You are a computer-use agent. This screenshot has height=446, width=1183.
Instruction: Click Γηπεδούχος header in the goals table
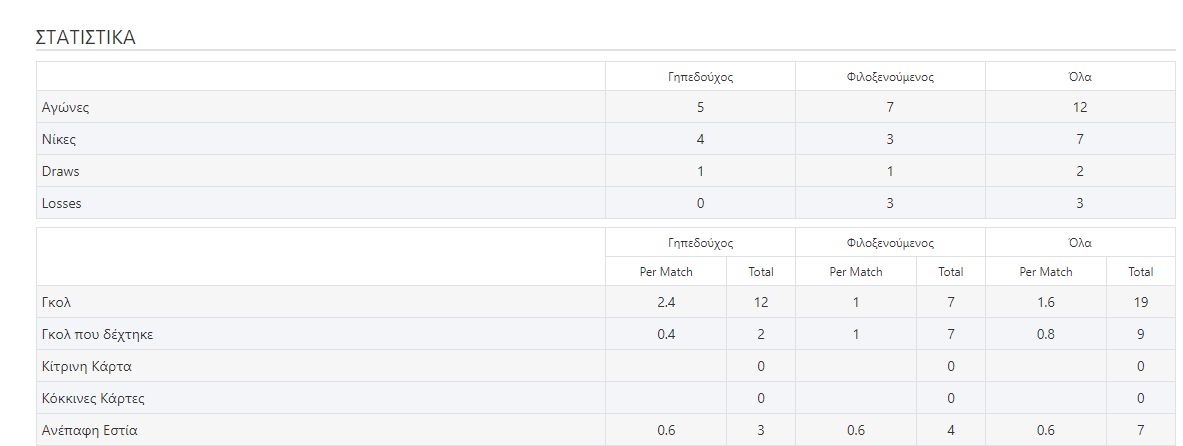700,243
